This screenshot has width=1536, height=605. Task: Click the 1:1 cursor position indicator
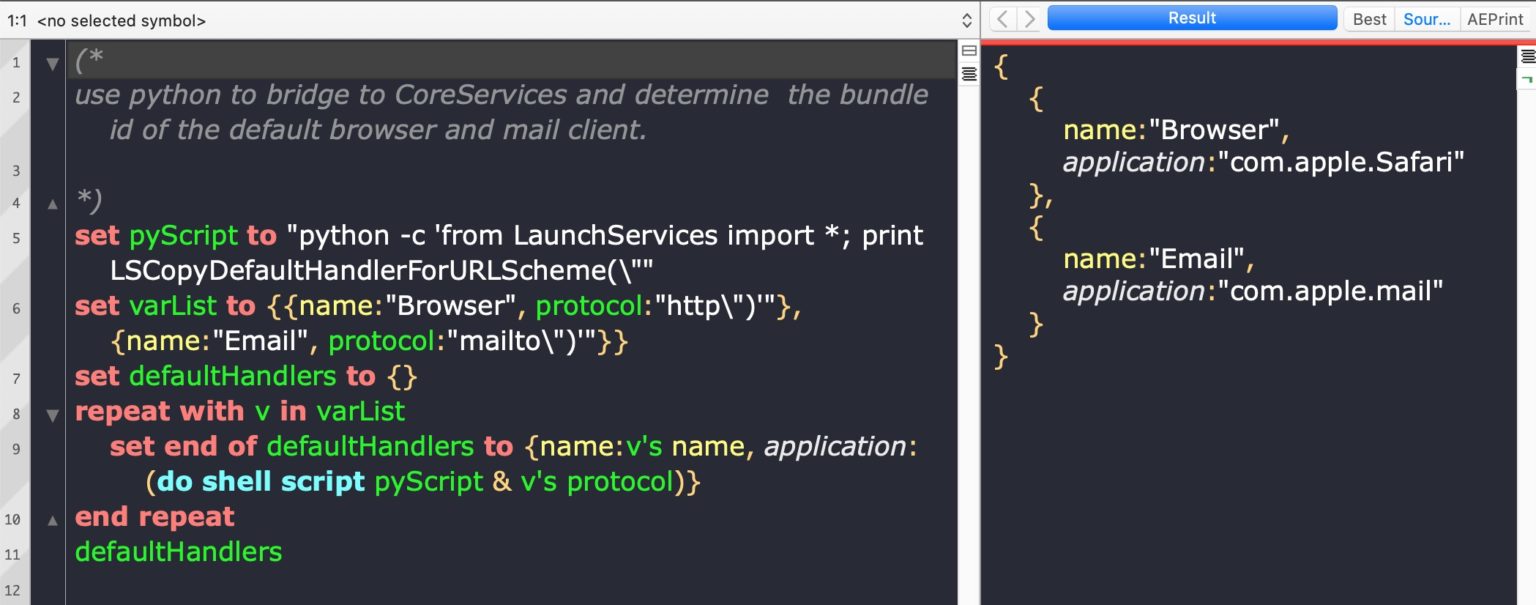point(17,20)
